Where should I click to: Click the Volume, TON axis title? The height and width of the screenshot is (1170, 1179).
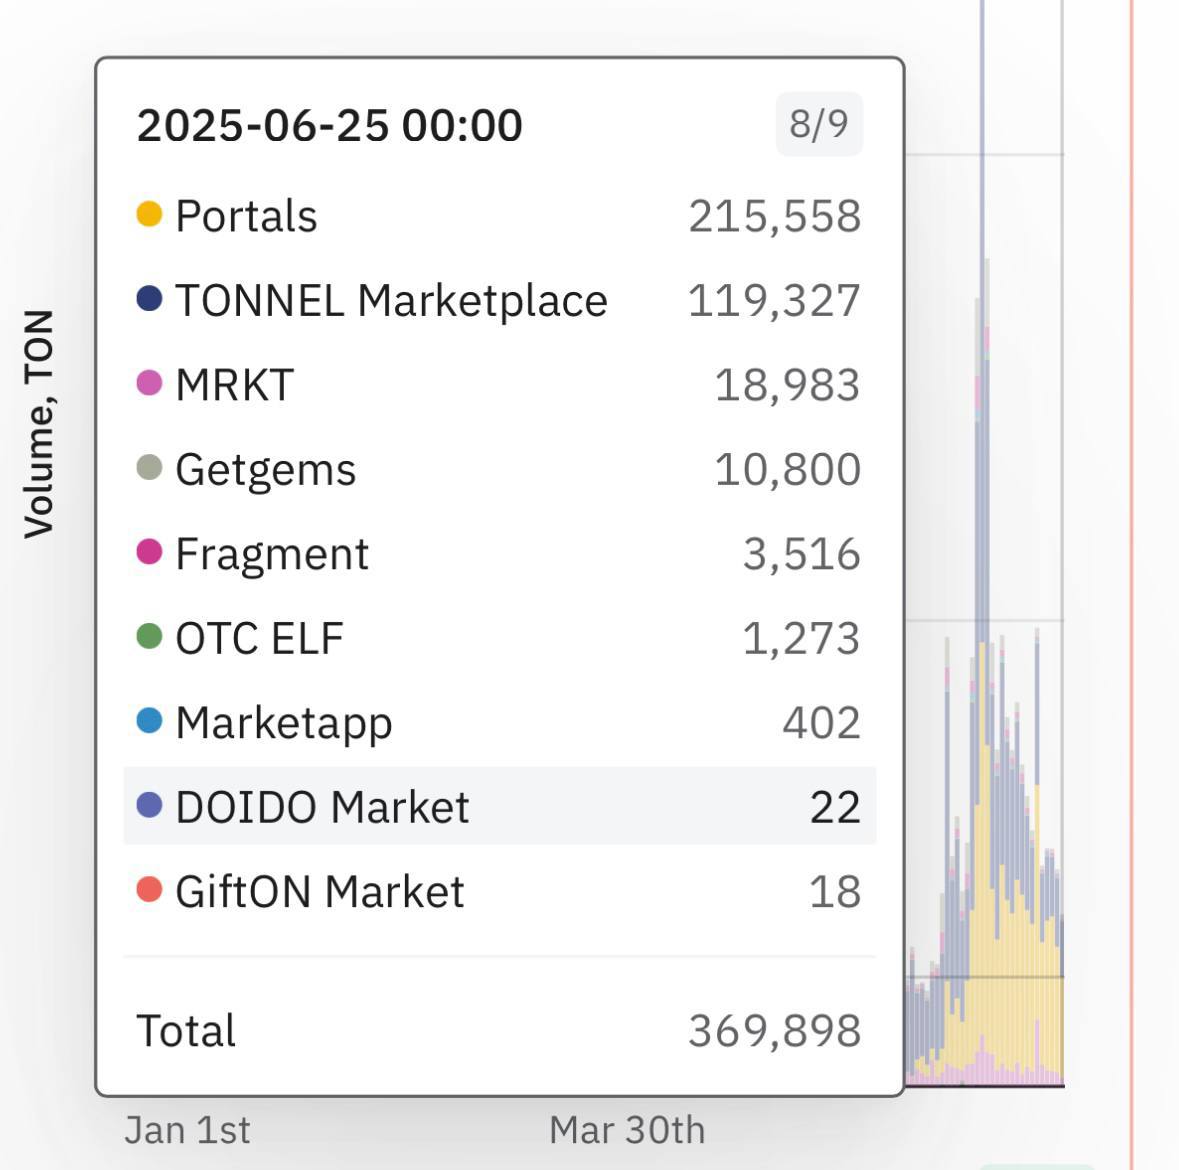(39, 424)
